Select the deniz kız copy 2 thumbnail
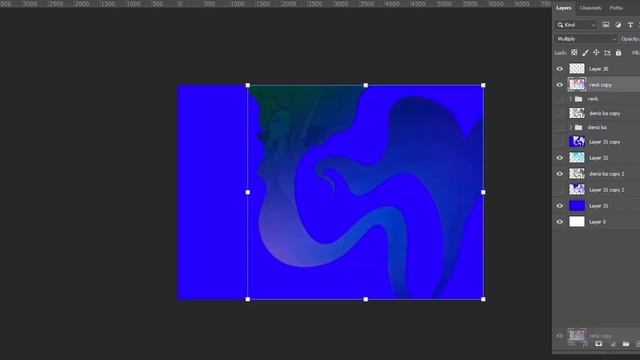The height and width of the screenshot is (360, 640). click(577, 173)
